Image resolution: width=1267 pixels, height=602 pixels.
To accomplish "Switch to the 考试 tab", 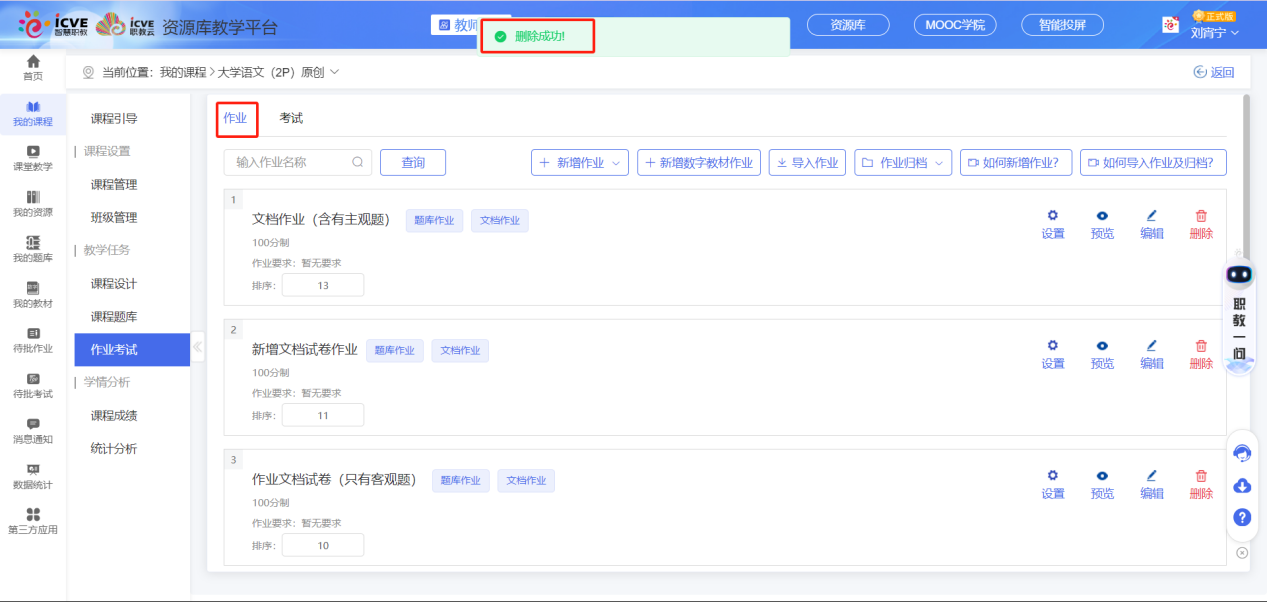I will [x=291, y=116].
